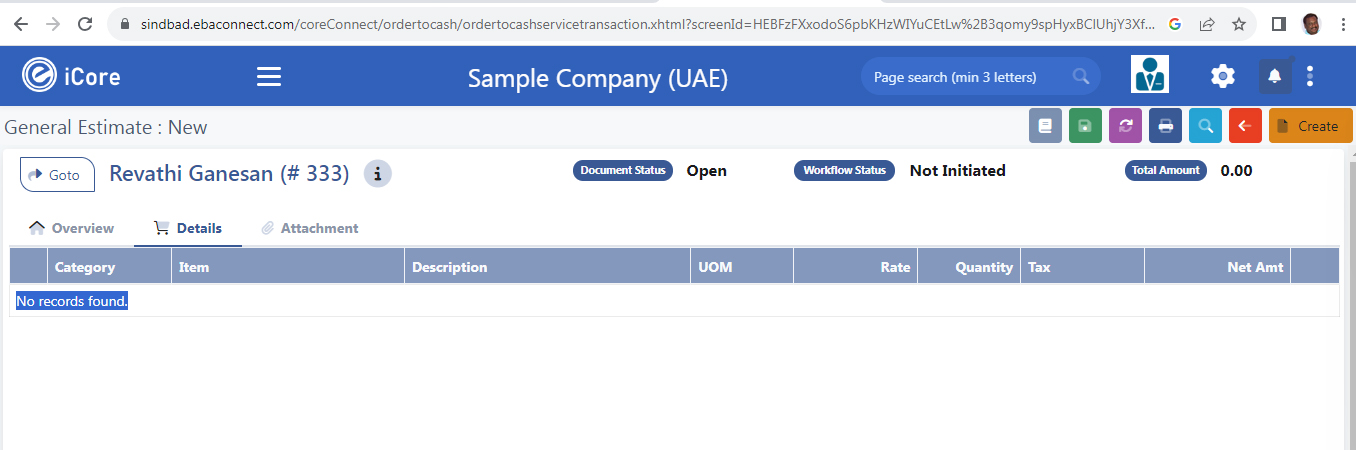Open the notifications bell
The image size is (1356, 450).
(x=1274, y=76)
